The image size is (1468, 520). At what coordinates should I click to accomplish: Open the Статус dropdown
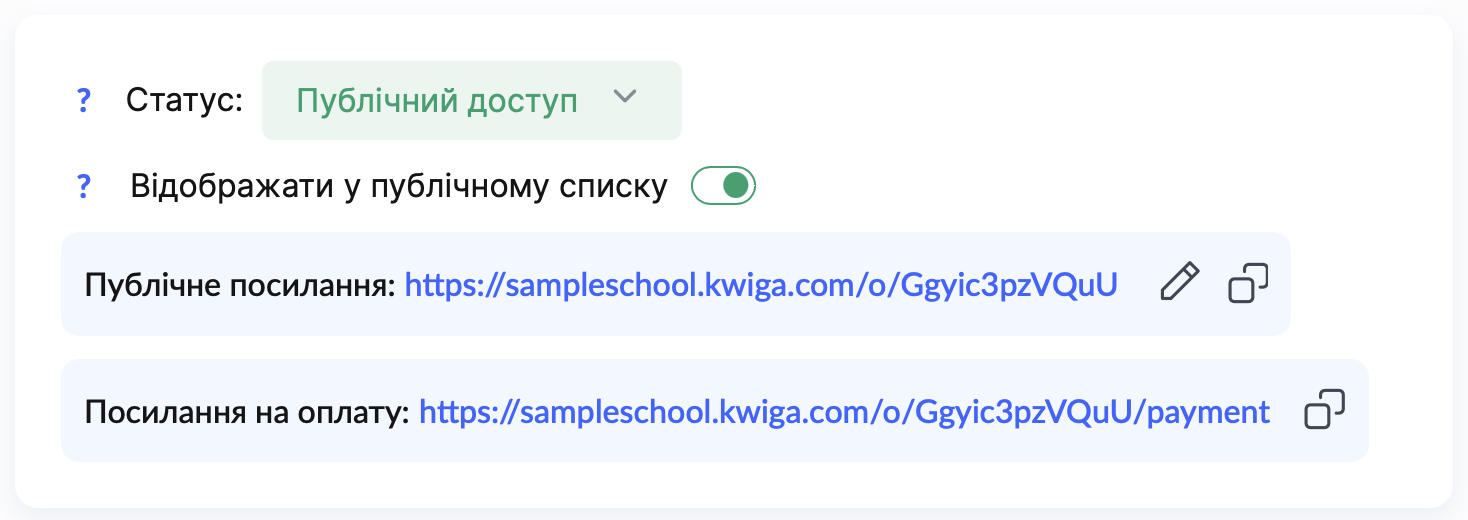pos(471,101)
